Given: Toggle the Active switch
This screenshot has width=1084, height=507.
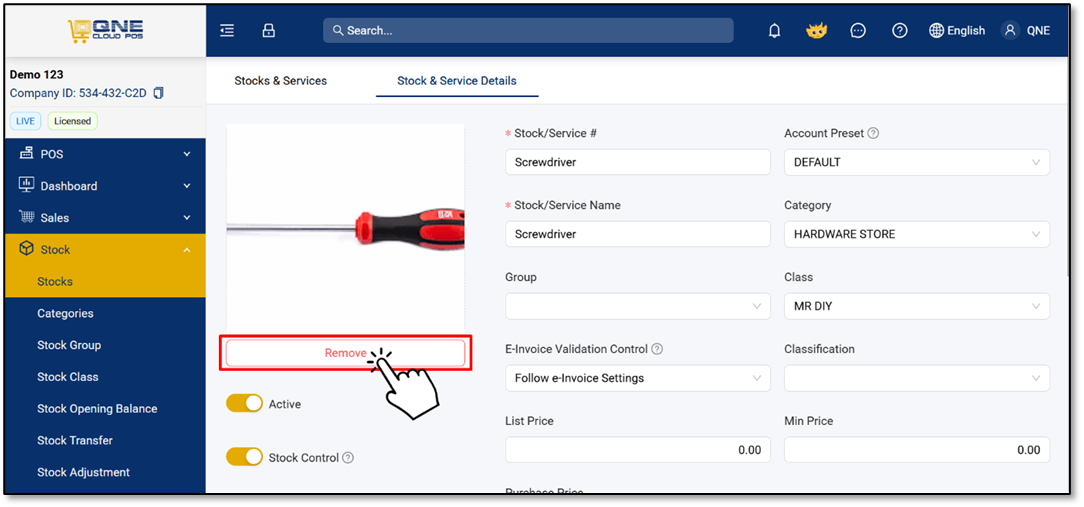Looking at the screenshot, I should tap(245, 403).
